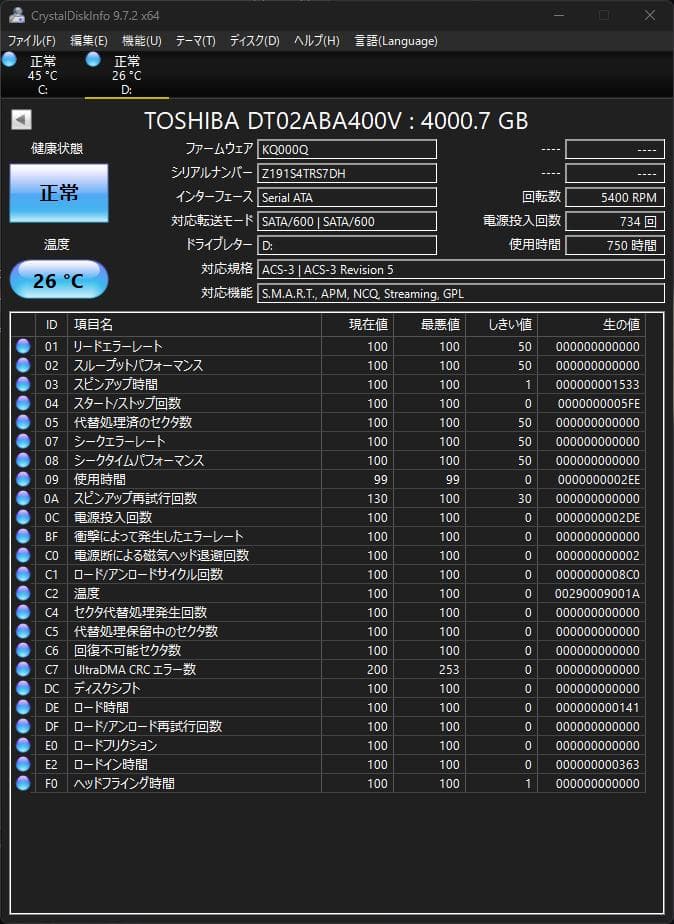
Task: Click the 項目名 column header
Action: coord(194,325)
